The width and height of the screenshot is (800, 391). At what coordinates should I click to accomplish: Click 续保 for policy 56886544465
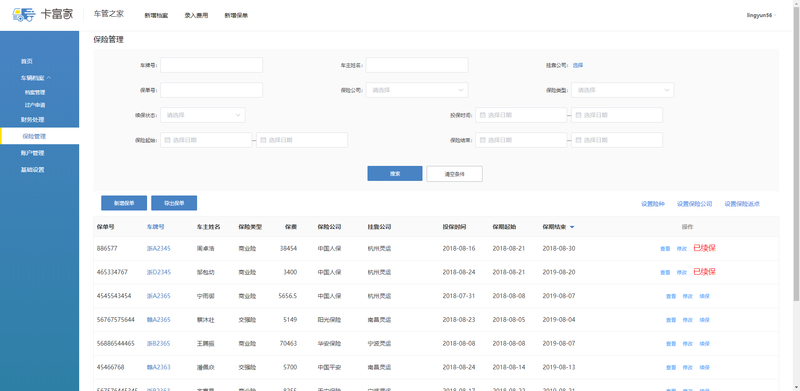705,344
